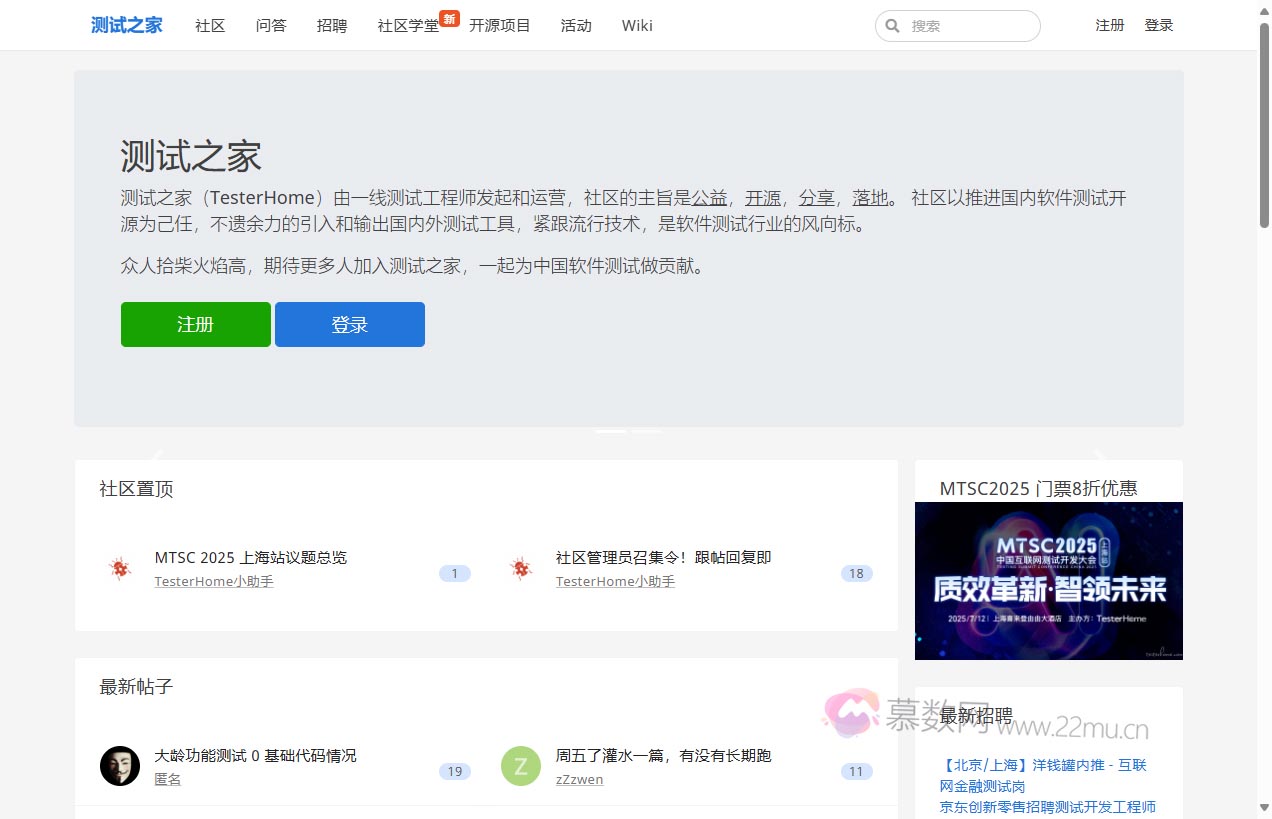
Task: Go to the 社区学堂 tab marked new
Action: coord(408,26)
